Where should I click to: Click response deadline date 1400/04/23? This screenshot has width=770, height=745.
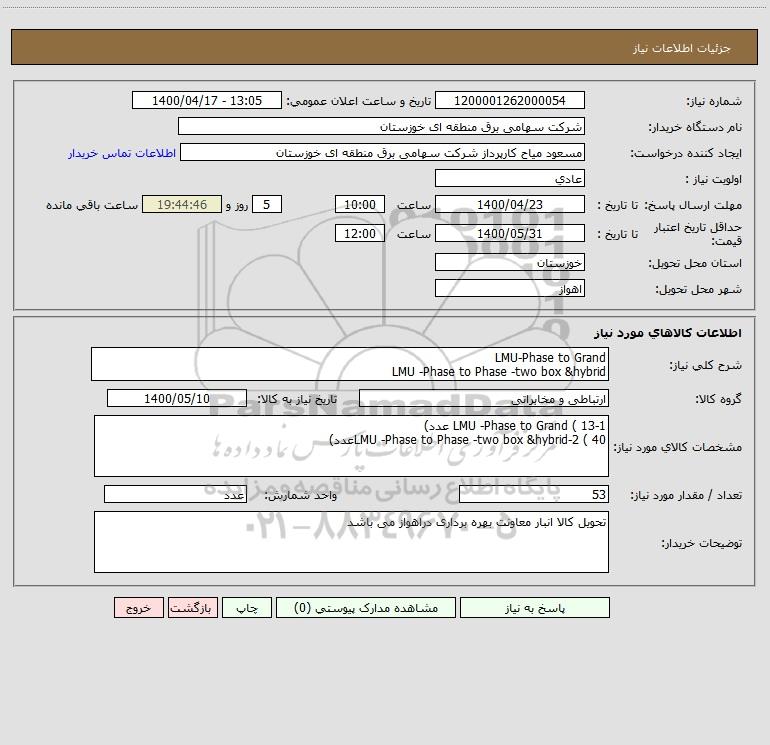click(x=510, y=204)
